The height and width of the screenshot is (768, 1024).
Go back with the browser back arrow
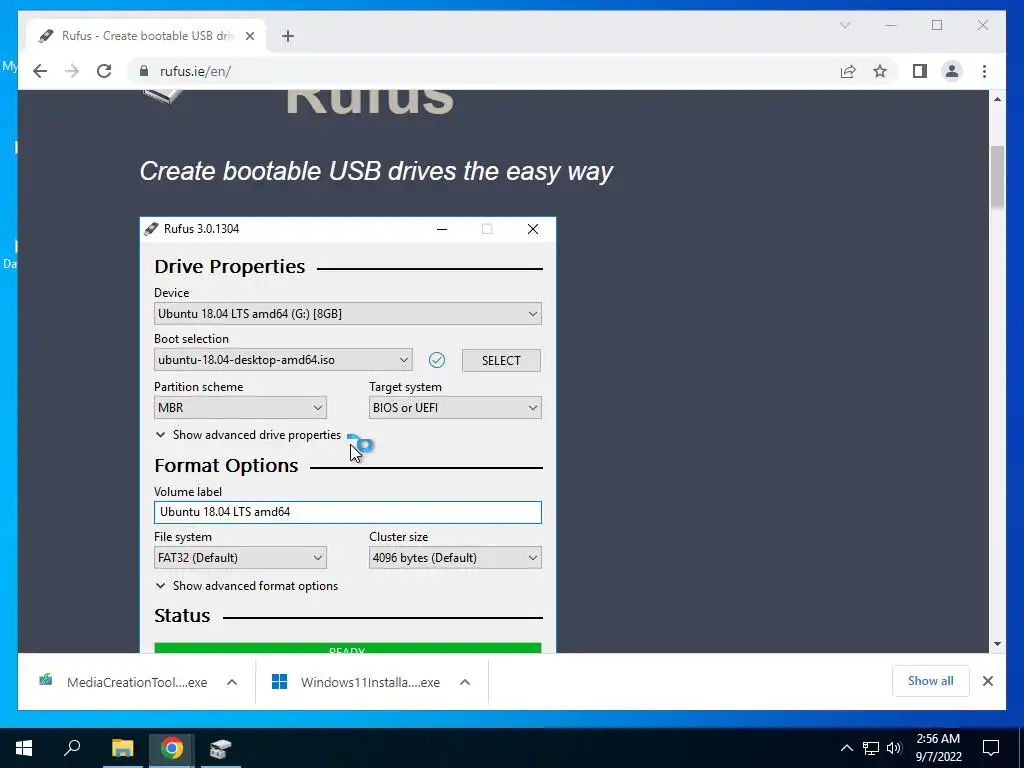click(40, 71)
